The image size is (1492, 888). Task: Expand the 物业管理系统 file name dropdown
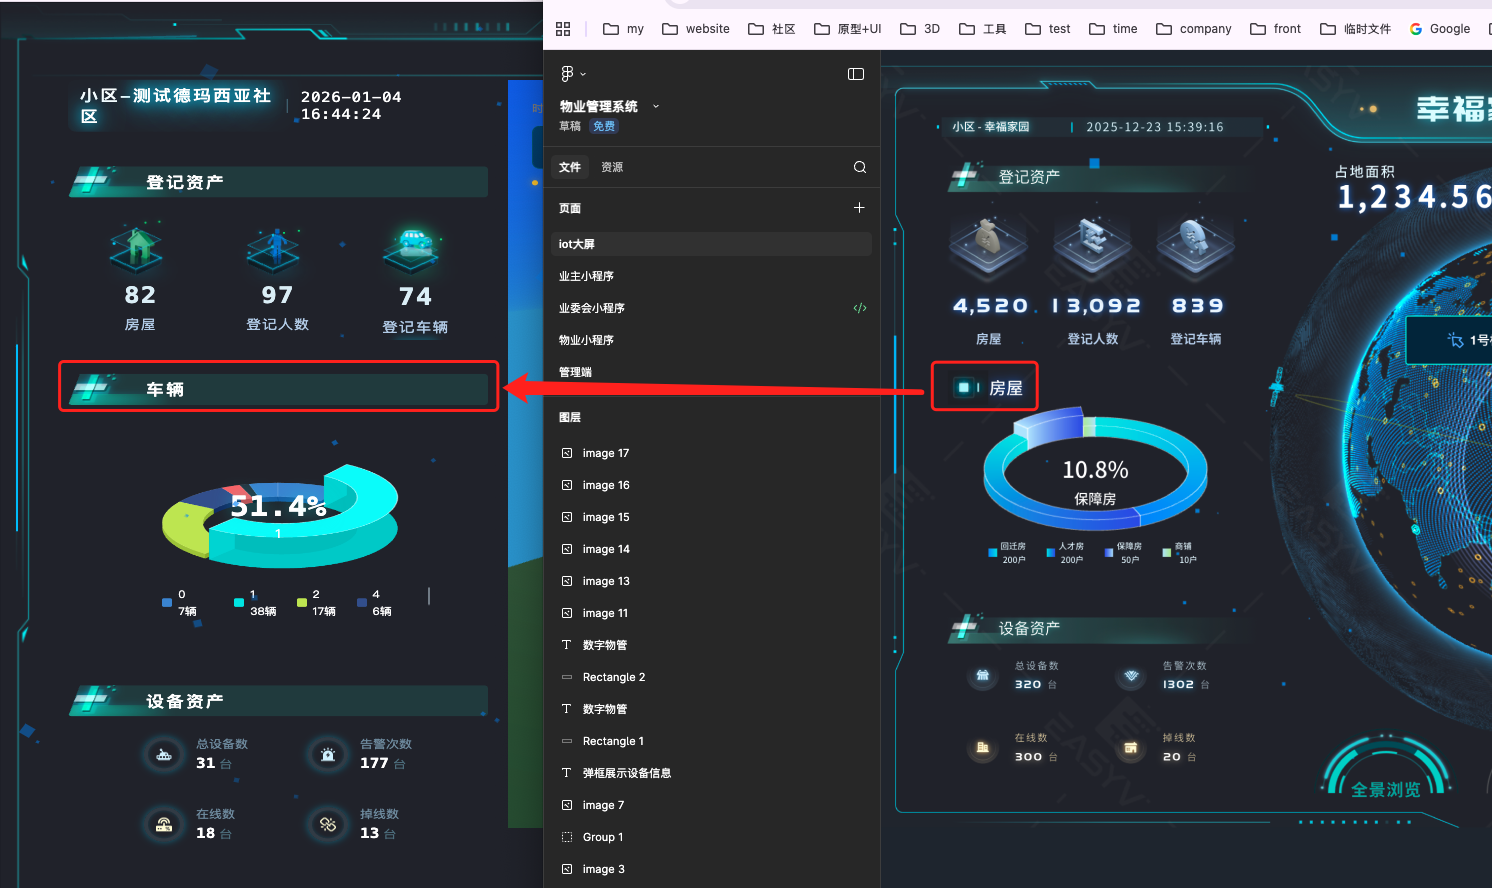656,106
